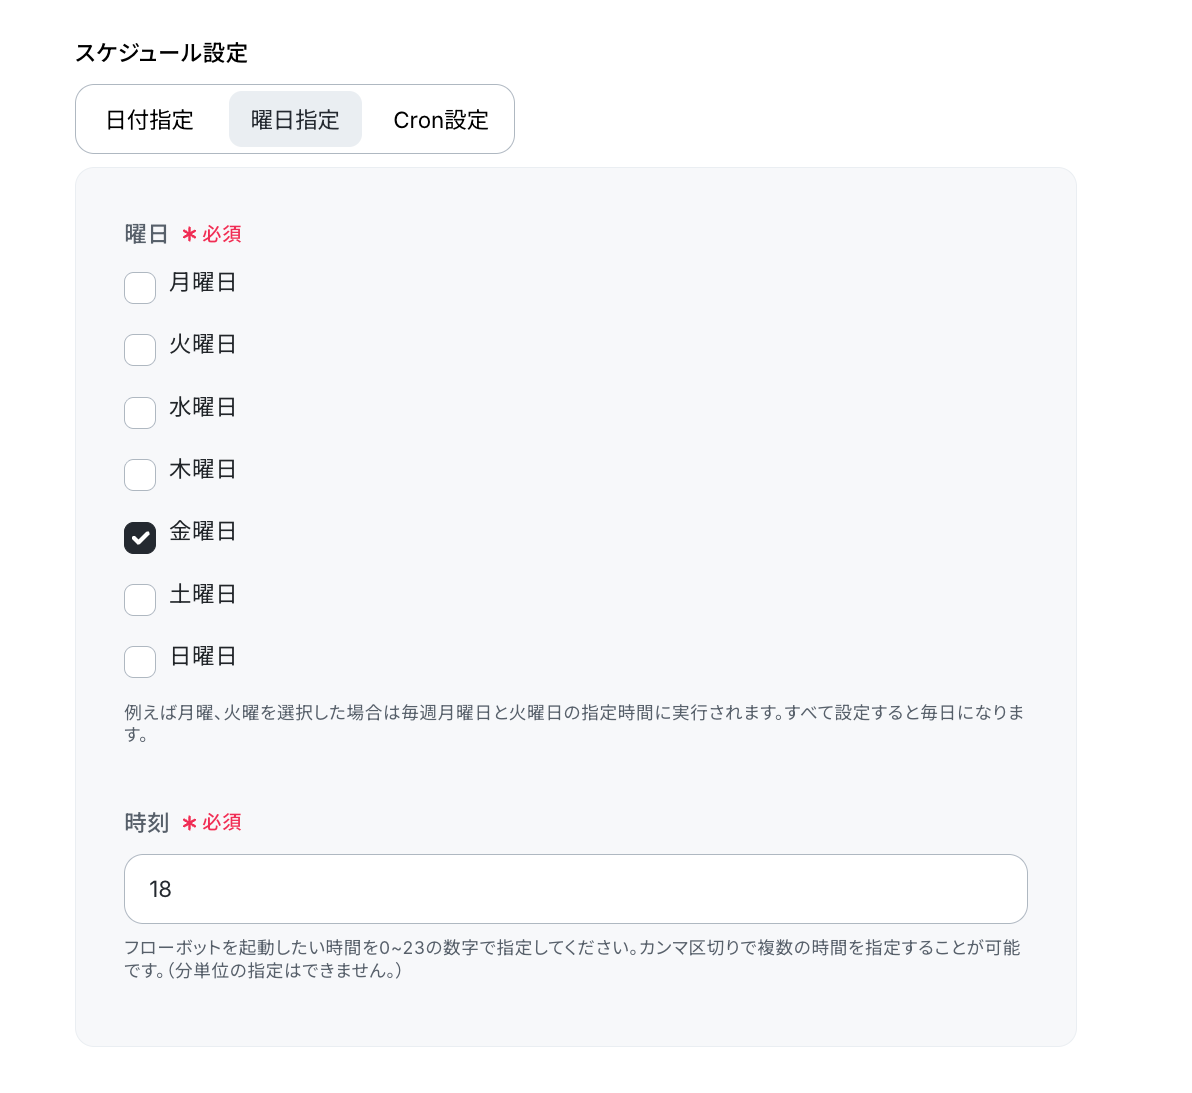Click the スケジュール設定 heading
Viewport: 1192px width, 1093px height.
pyautogui.click(x=161, y=52)
